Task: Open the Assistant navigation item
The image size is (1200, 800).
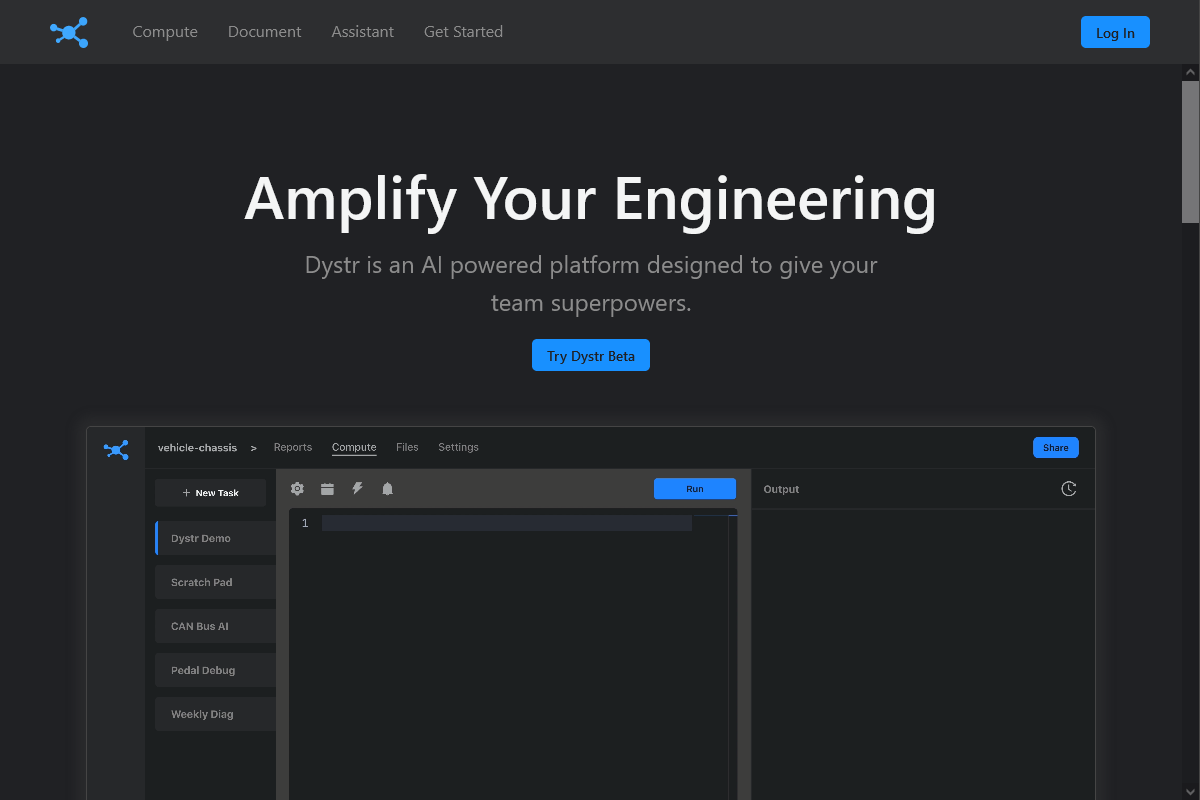Action: pos(362,31)
